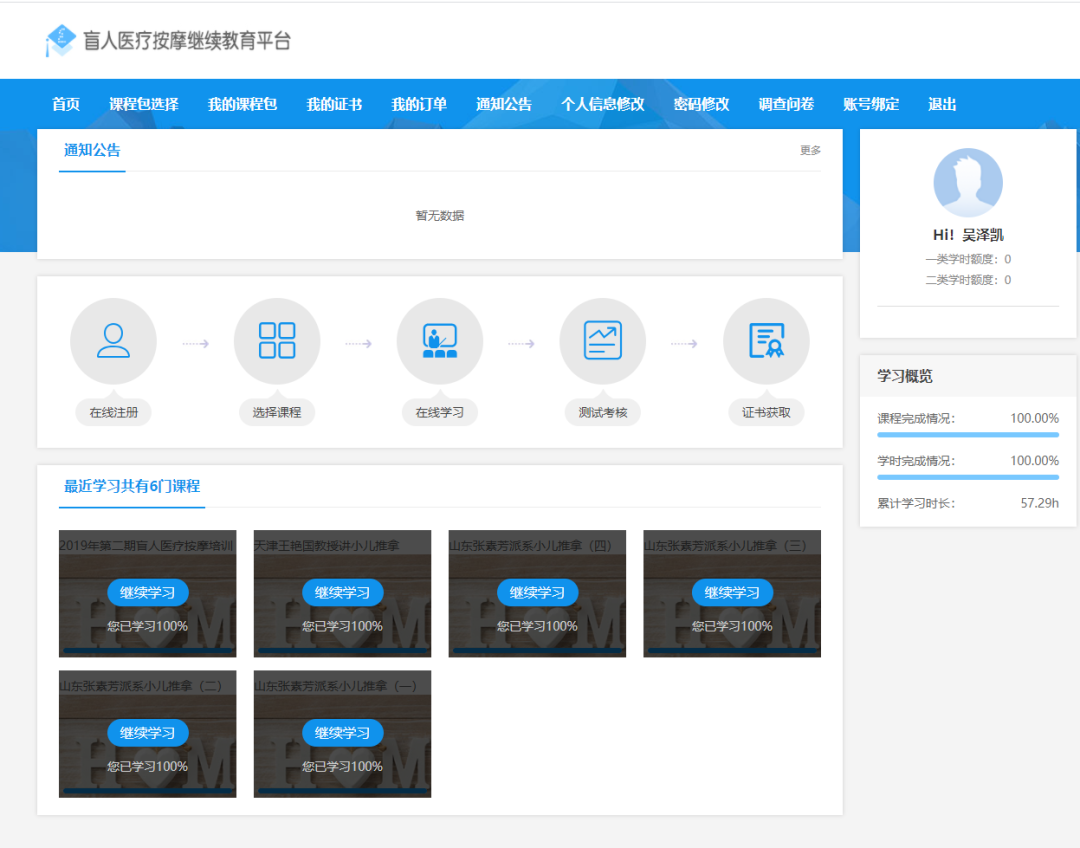Click the Hi! 吴泽凯 username text

[x=968, y=235]
